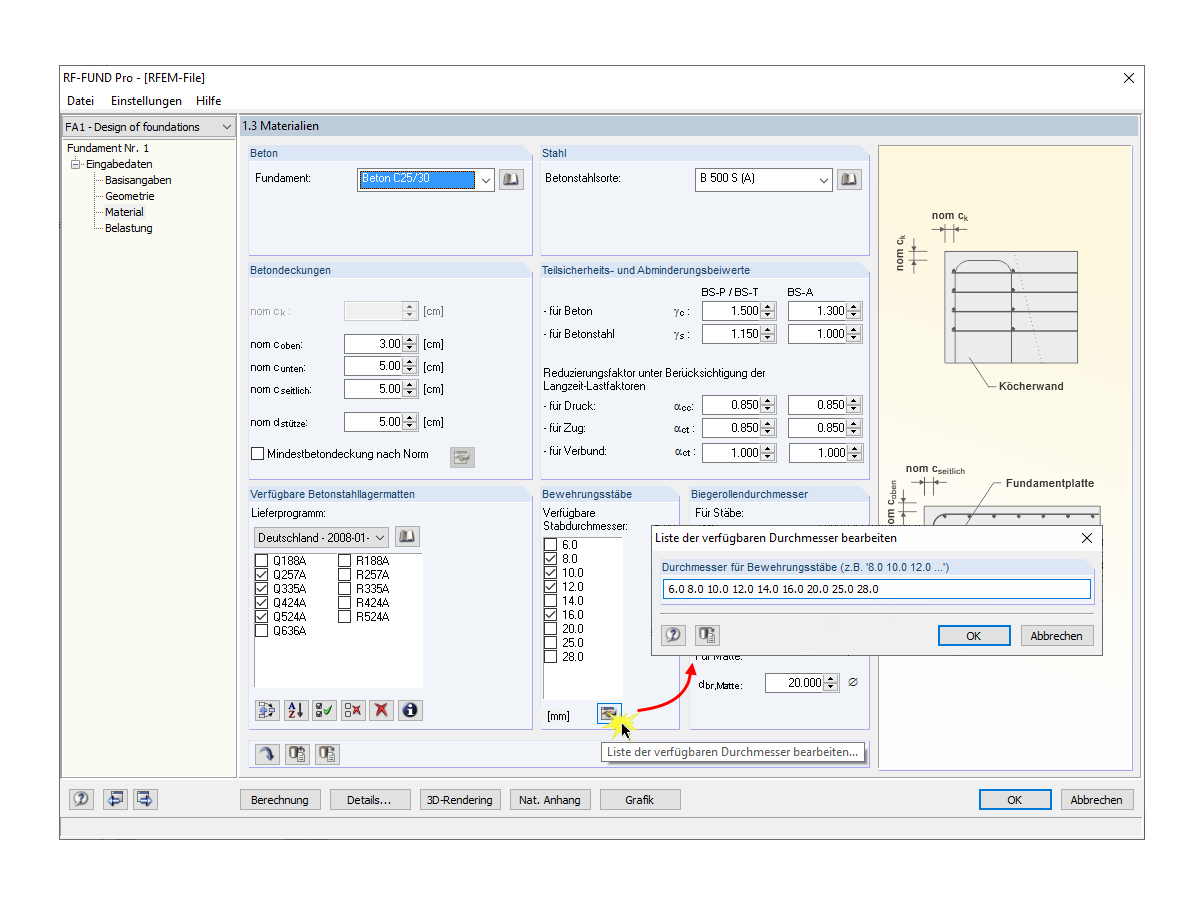Go to next table with right arrow icon
Screen dimensions: 1200x900
point(145,799)
